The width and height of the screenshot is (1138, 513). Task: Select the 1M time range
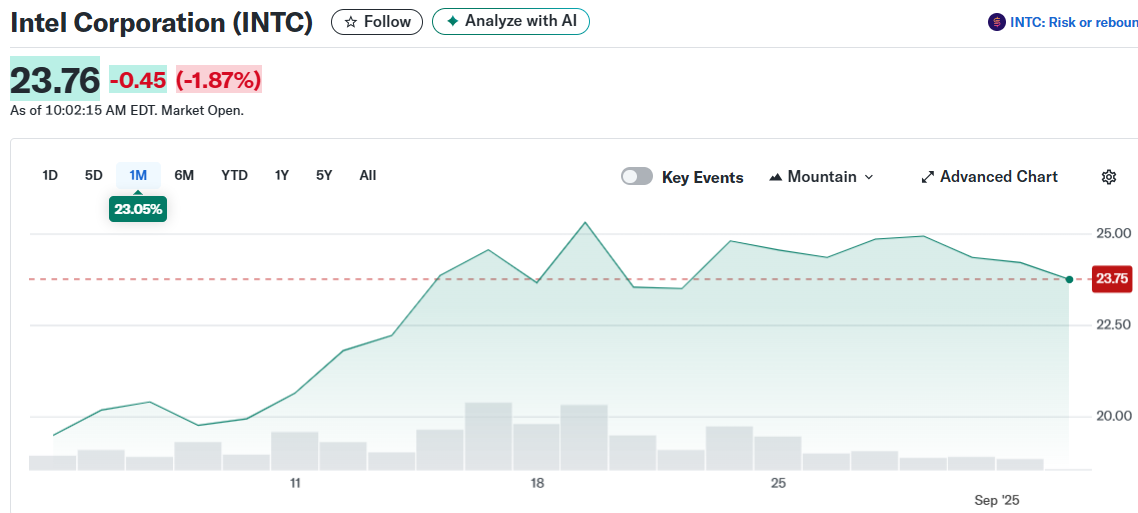pos(138,175)
